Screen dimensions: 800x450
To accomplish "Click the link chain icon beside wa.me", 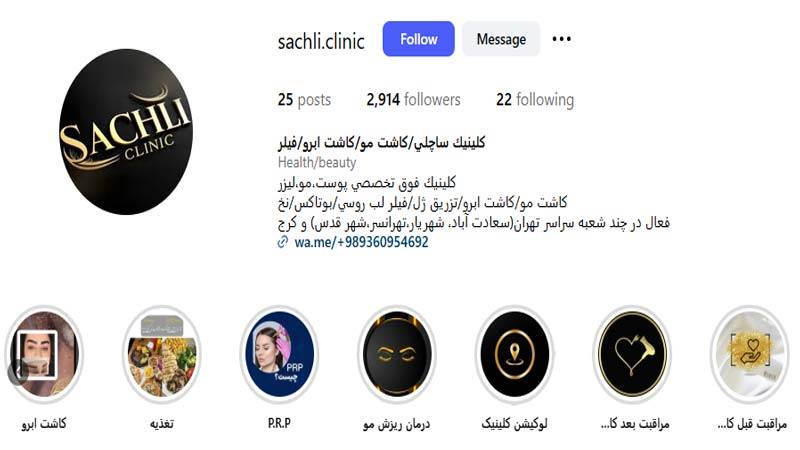I will pyautogui.click(x=283, y=242).
